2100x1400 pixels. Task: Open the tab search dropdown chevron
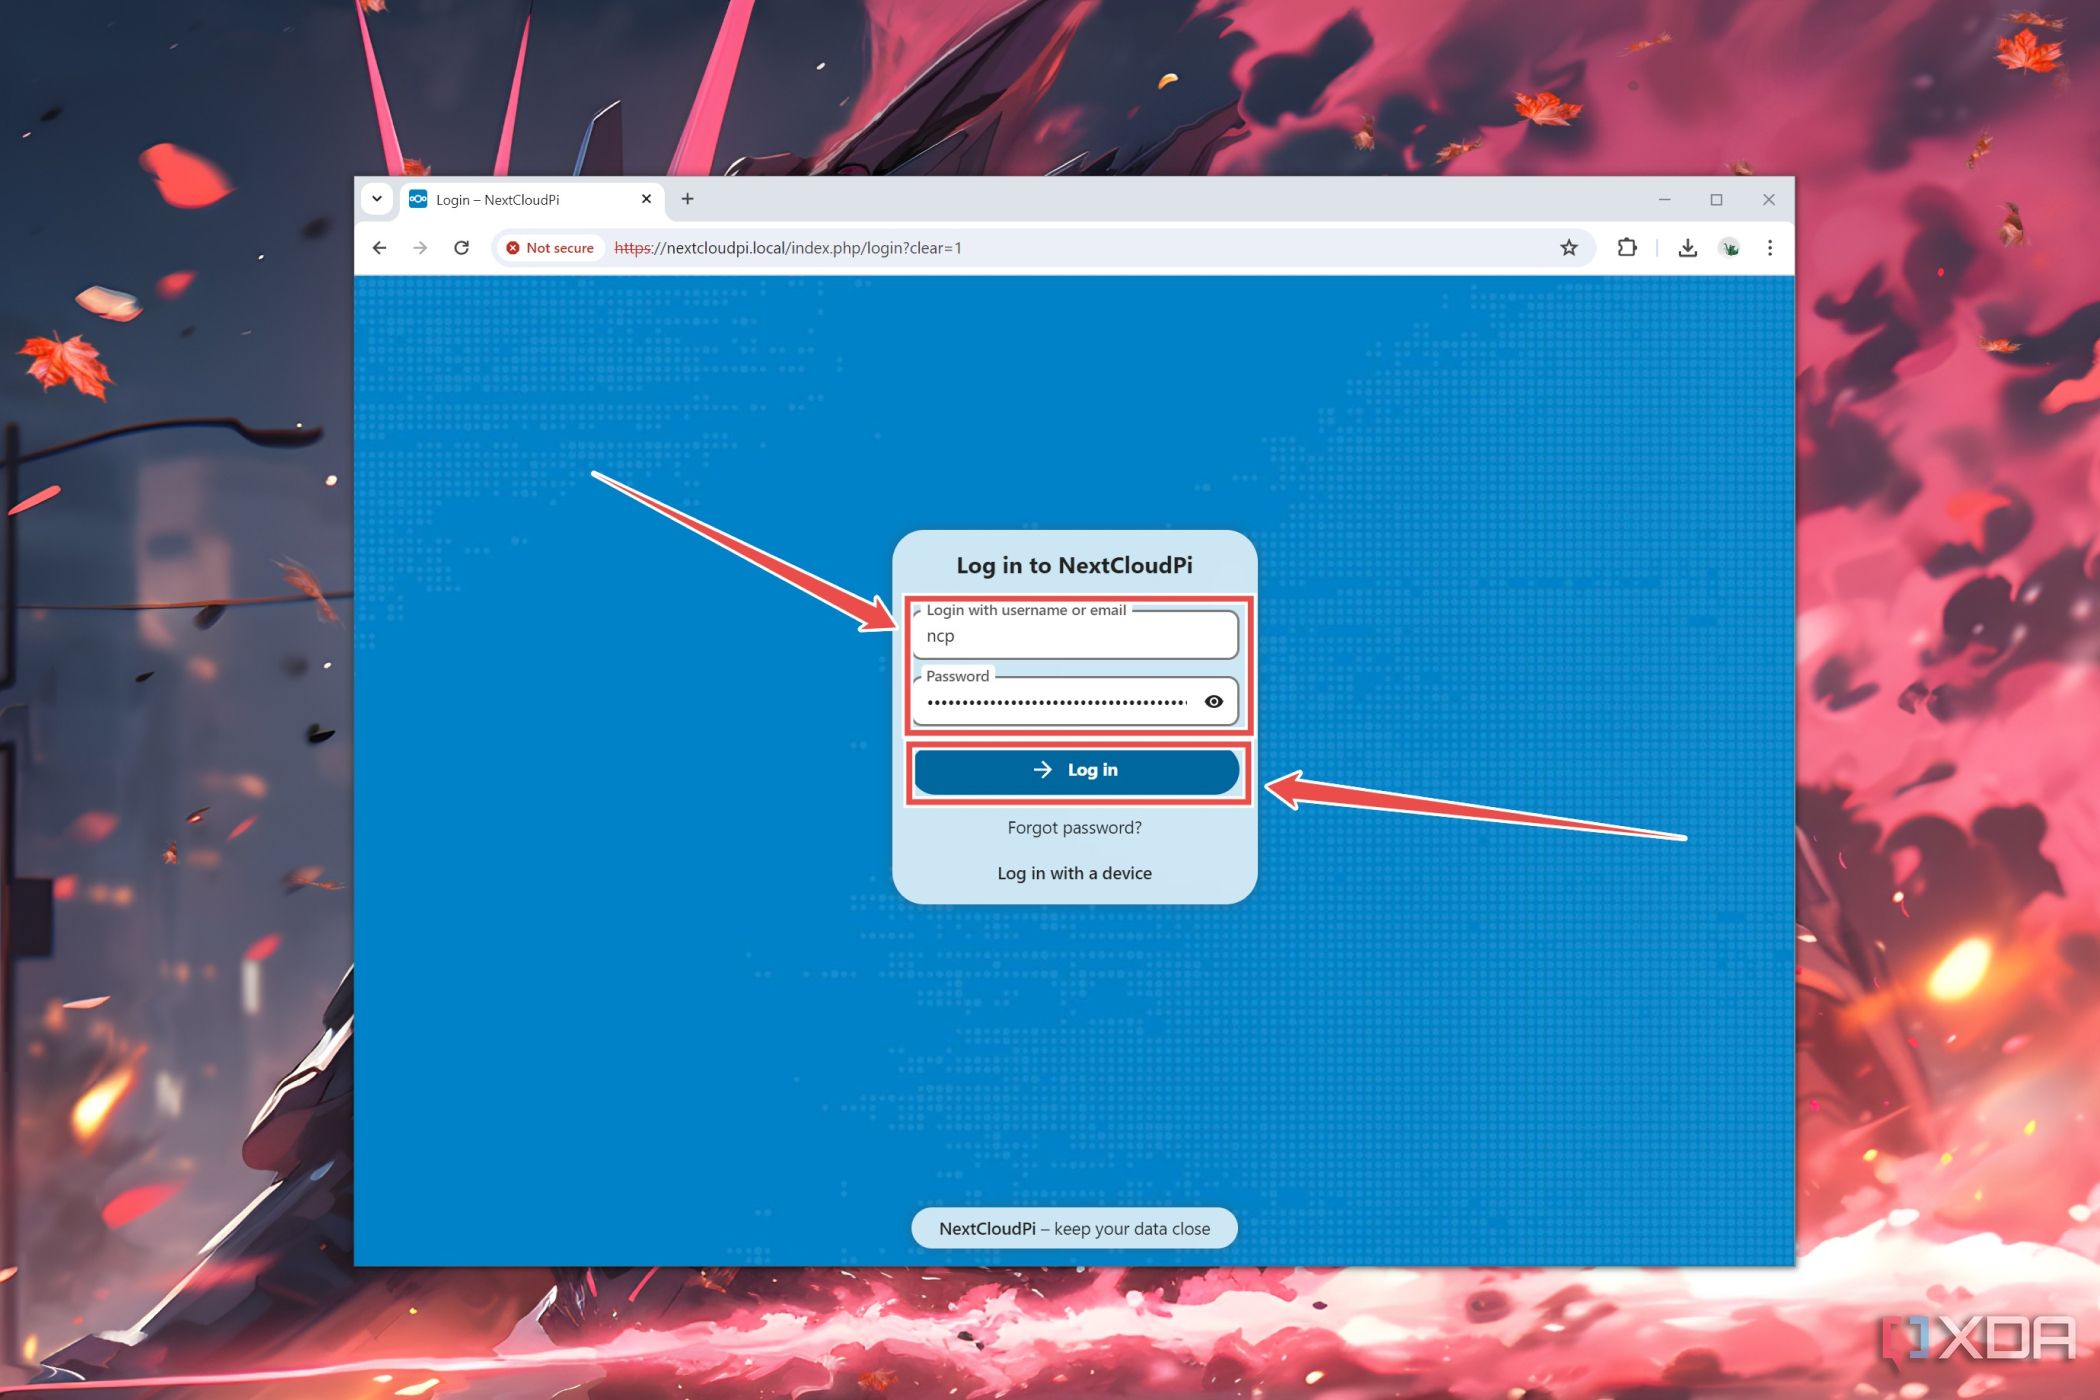pyautogui.click(x=377, y=199)
